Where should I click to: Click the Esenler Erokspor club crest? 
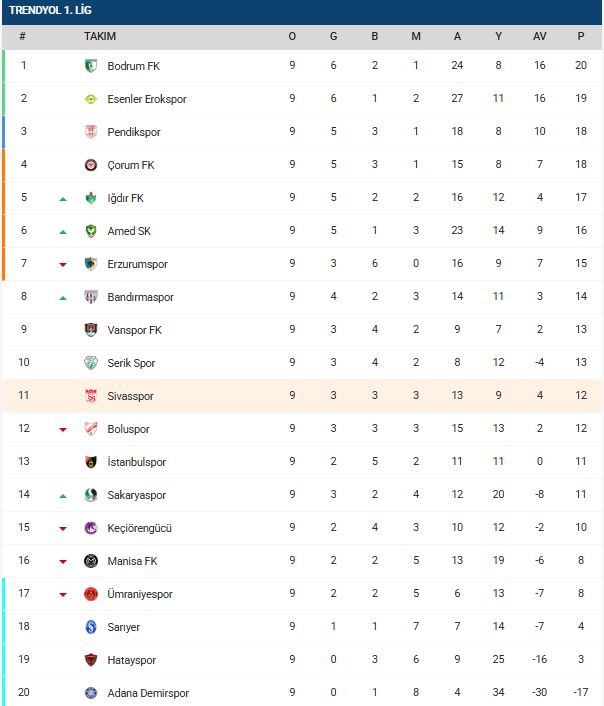[x=90, y=99]
